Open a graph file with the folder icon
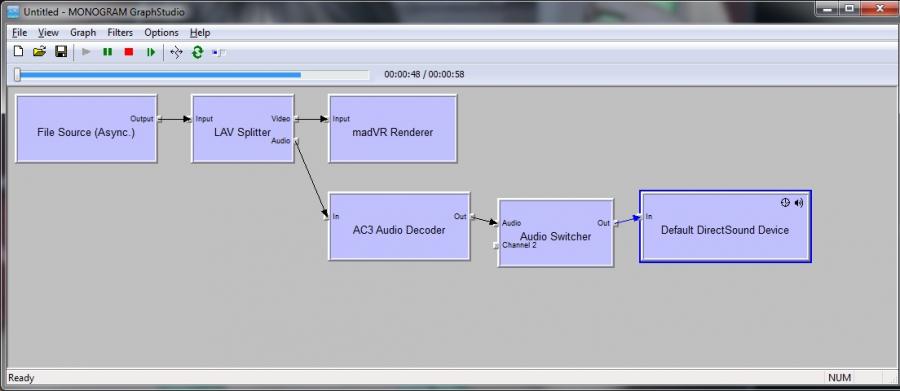 pos(39,52)
